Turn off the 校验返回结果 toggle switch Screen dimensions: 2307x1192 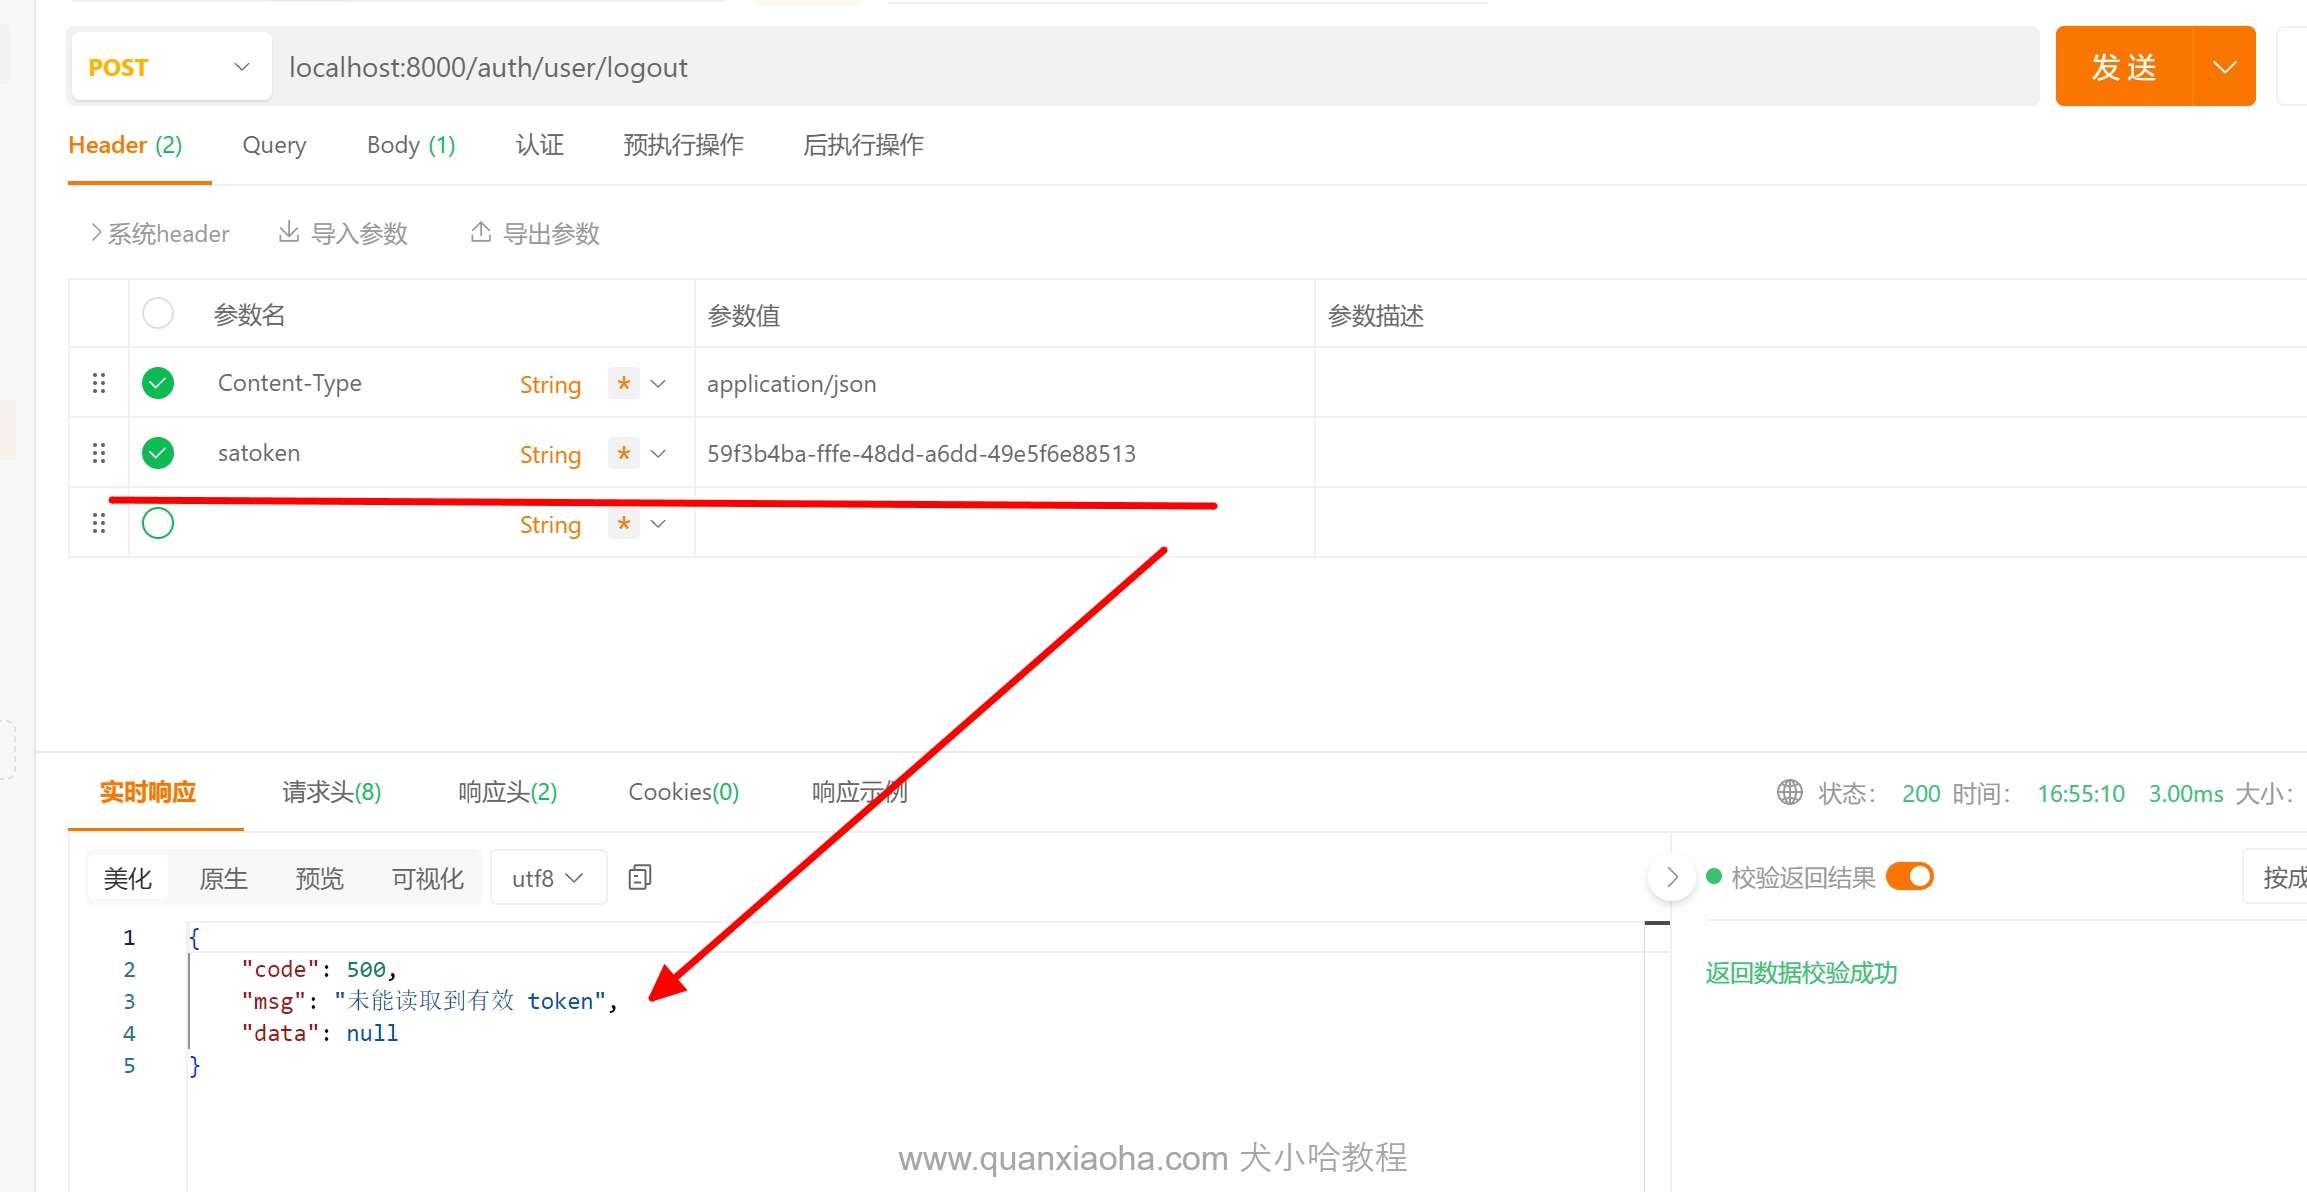1909,877
